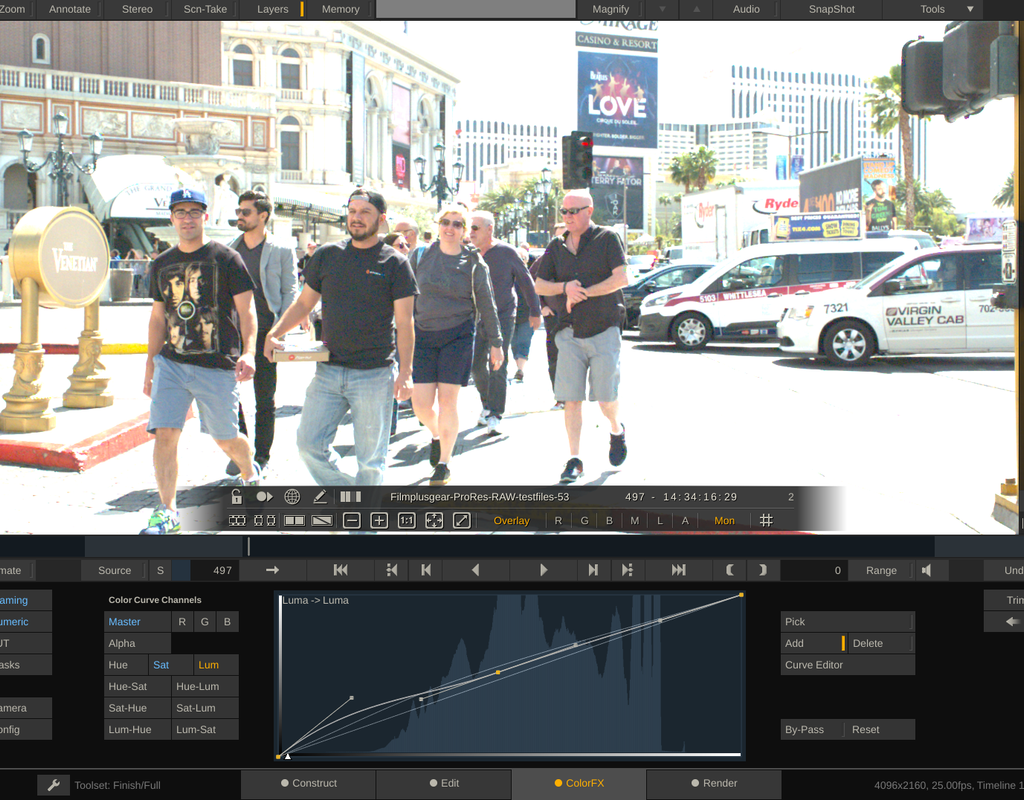1024x800 pixels.
Task: Toggle the R channel view
Action: pos(558,520)
